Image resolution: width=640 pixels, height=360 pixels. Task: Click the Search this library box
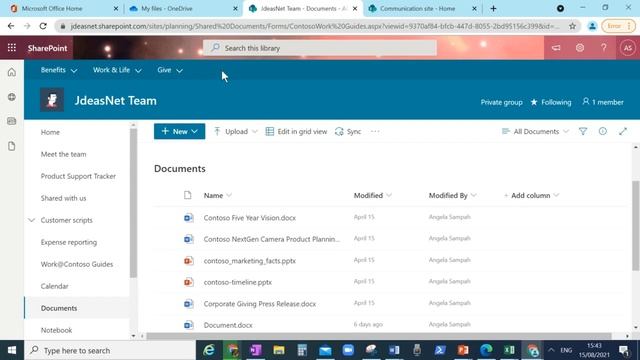[x=320, y=48]
